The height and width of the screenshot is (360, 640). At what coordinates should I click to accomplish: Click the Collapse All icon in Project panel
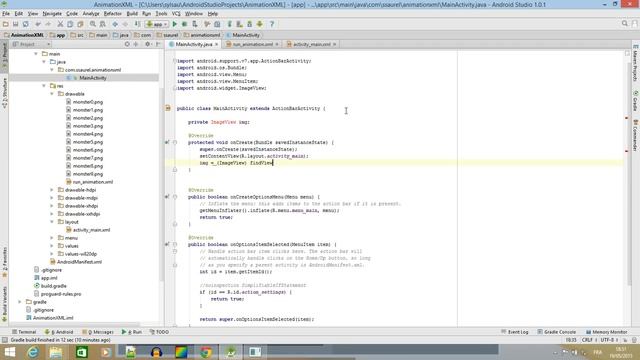[x=136, y=44]
